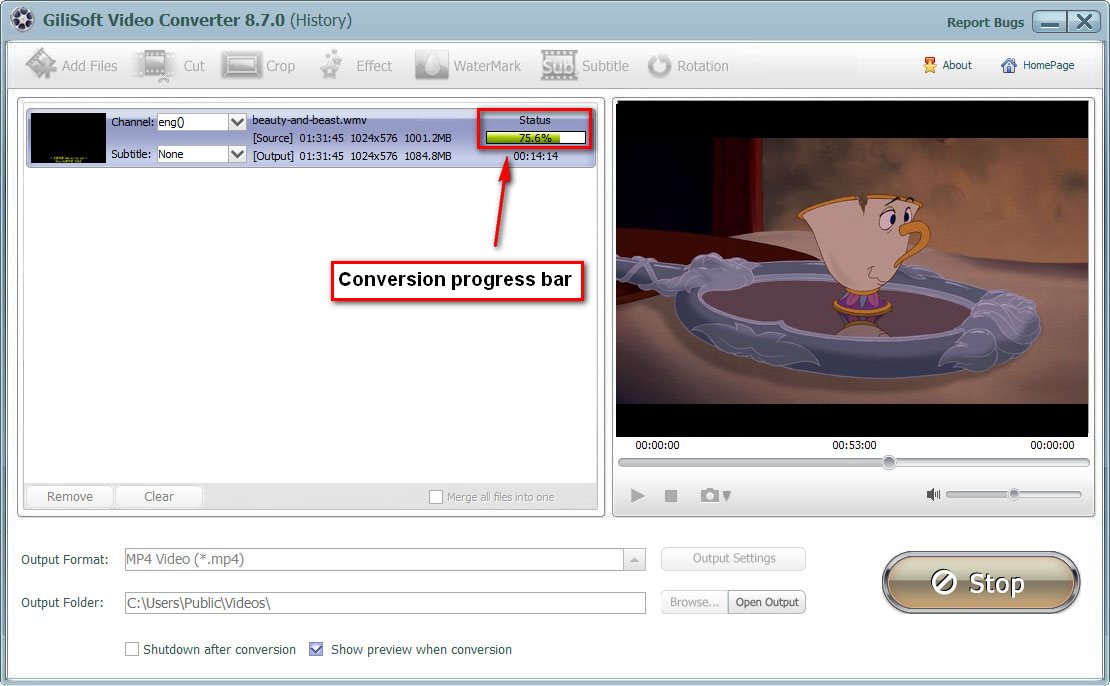Click the Browse button
This screenshot has height=686, width=1110.
(x=694, y=602)
